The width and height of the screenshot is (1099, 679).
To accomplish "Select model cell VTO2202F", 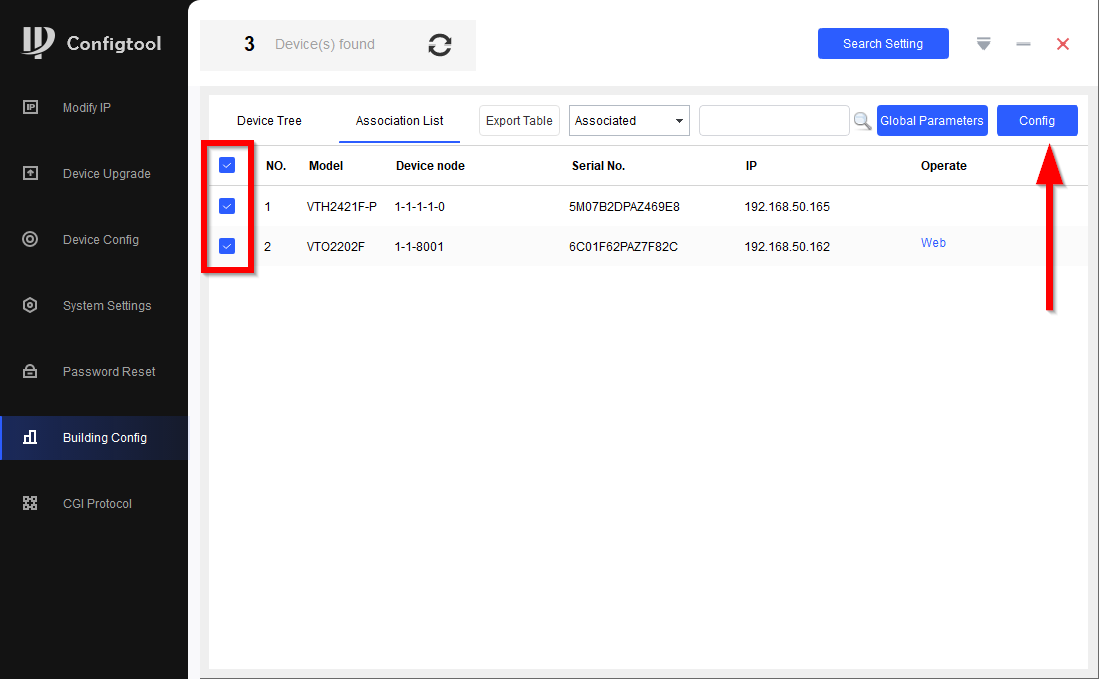I will 336,247.
